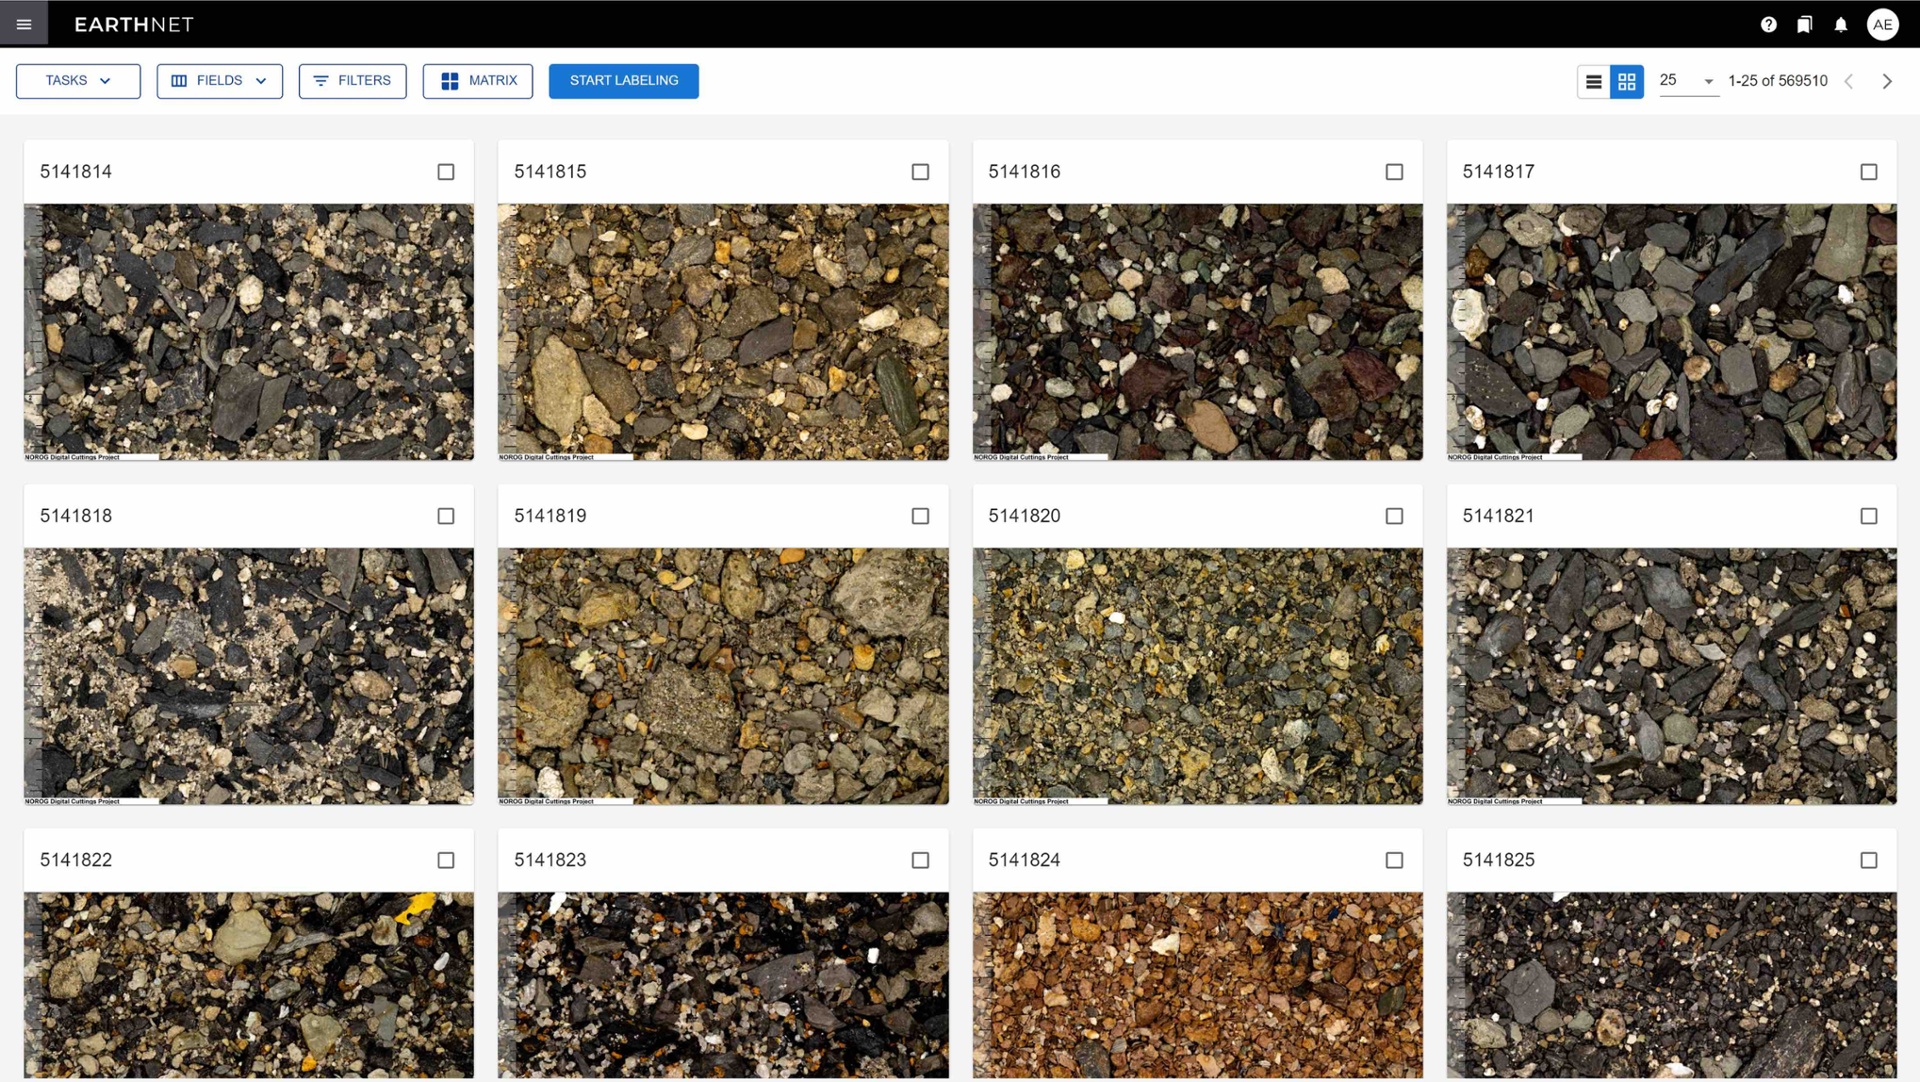Select checkbox for sample 5141814

(446, 172)
